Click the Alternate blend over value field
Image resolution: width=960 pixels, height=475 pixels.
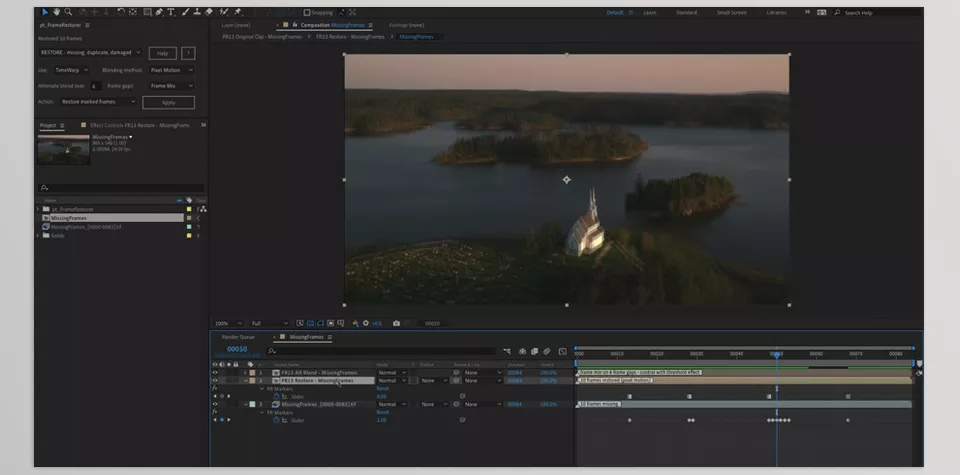pos(96,86)
